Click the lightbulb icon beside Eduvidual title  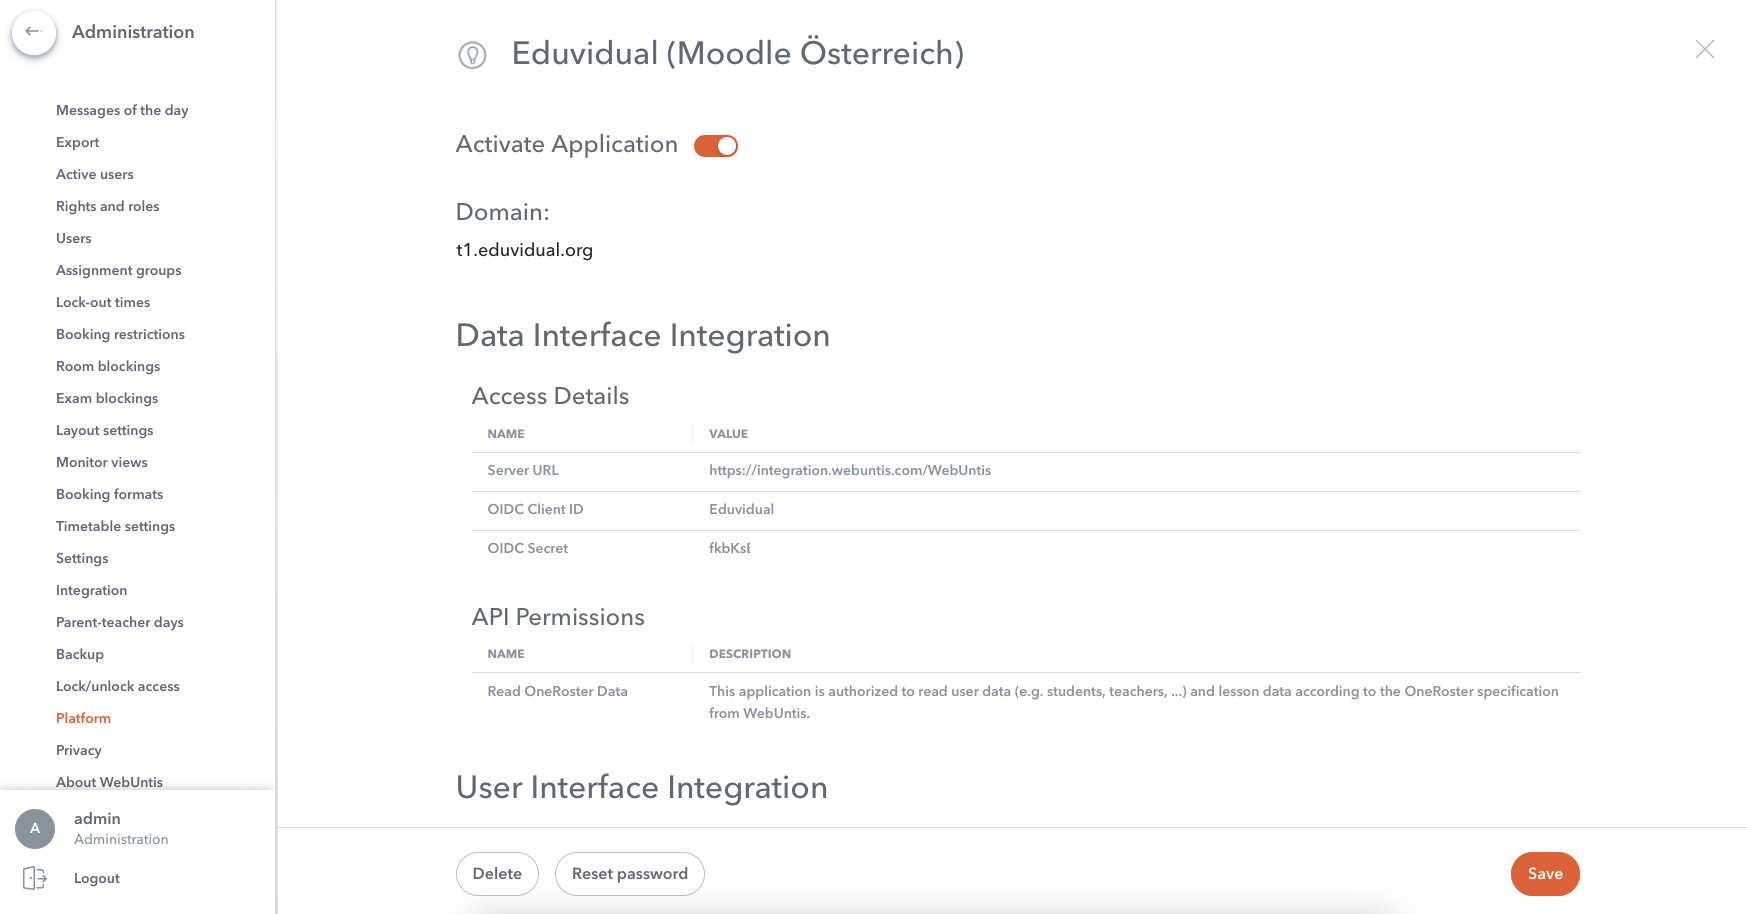[472, 55]
